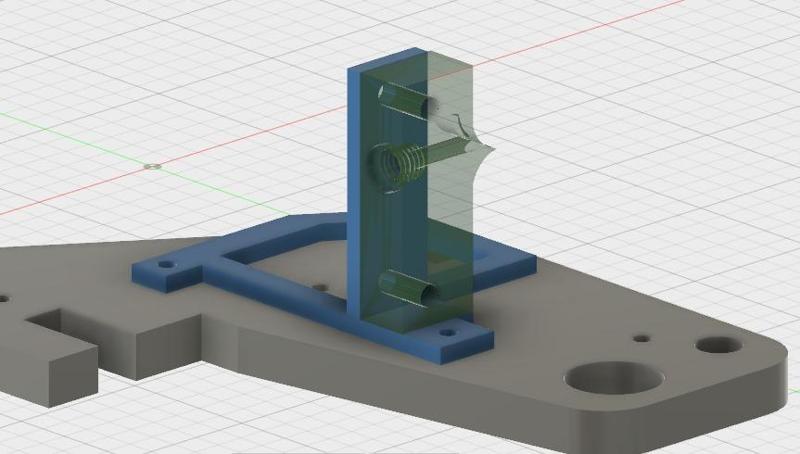This screenshot has height=454, width=800.
Task: Pick the lower cylindrical hole in green block
Action: [408, 289]
